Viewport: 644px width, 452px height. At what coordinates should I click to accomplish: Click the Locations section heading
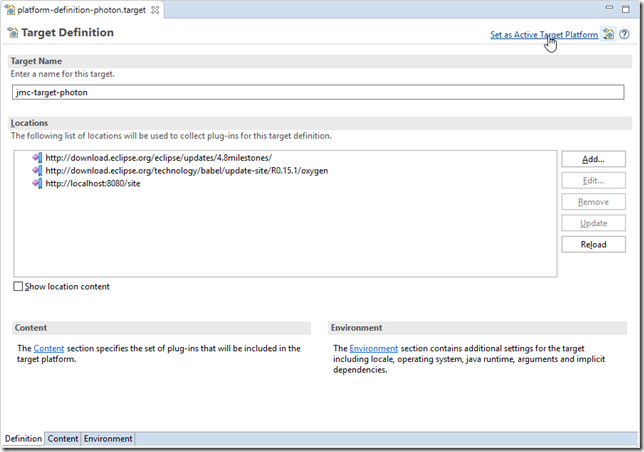pyautogui.click(x=29, y=123)
